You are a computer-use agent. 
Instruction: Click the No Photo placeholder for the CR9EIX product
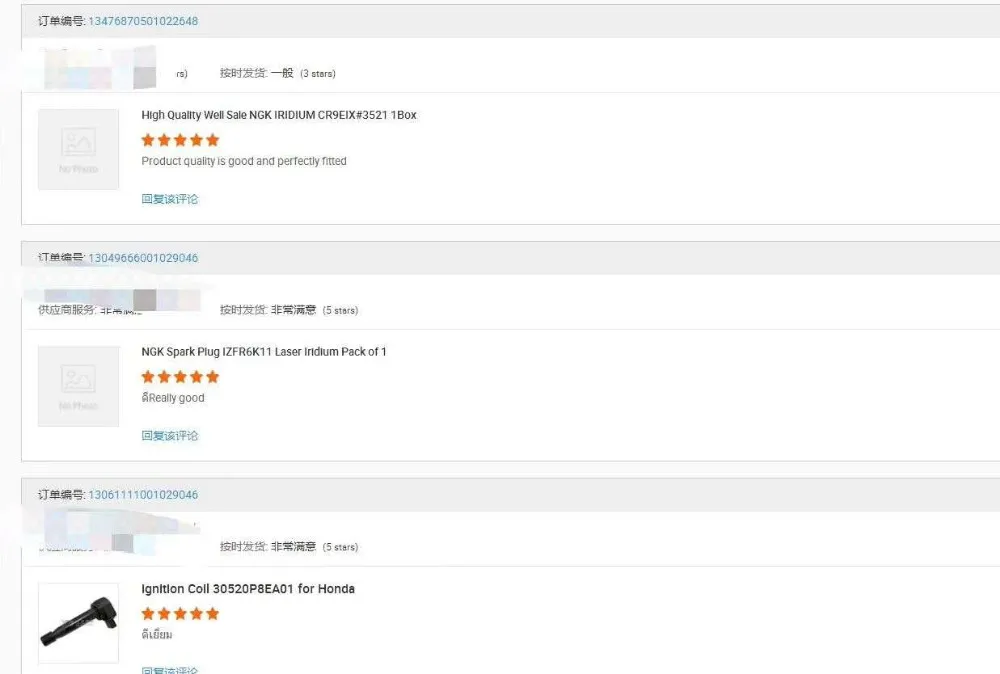[78, 149]
